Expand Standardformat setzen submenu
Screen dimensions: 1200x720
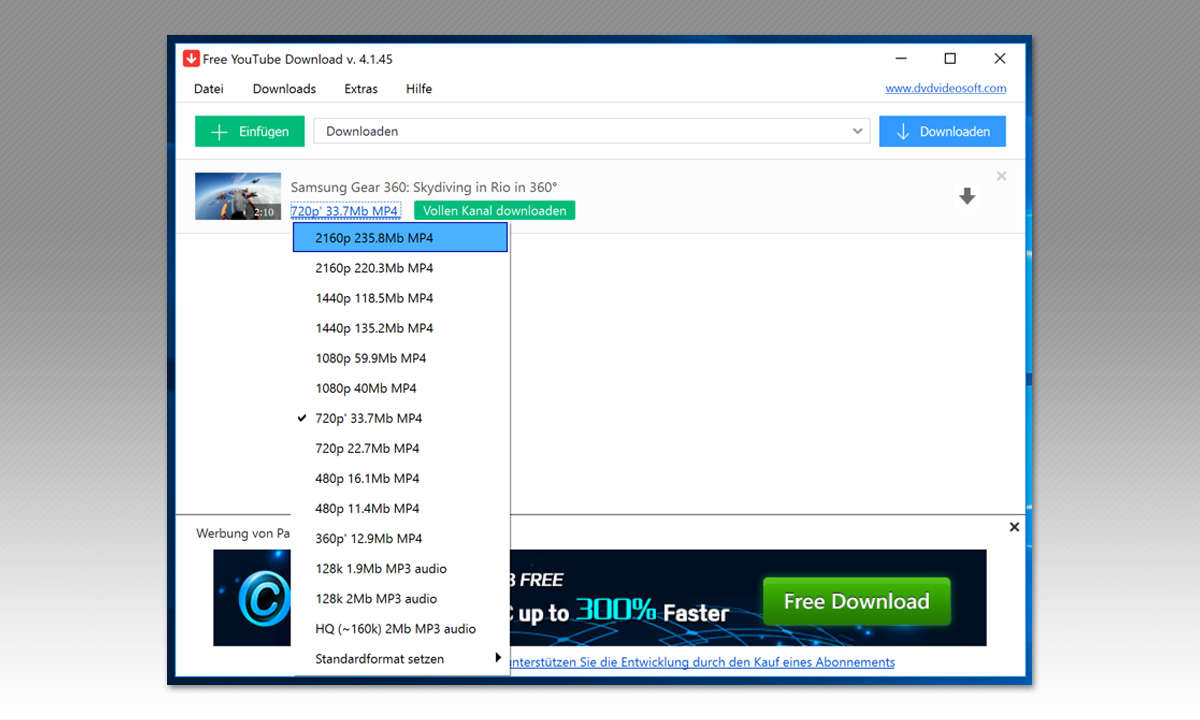(401, 658)
